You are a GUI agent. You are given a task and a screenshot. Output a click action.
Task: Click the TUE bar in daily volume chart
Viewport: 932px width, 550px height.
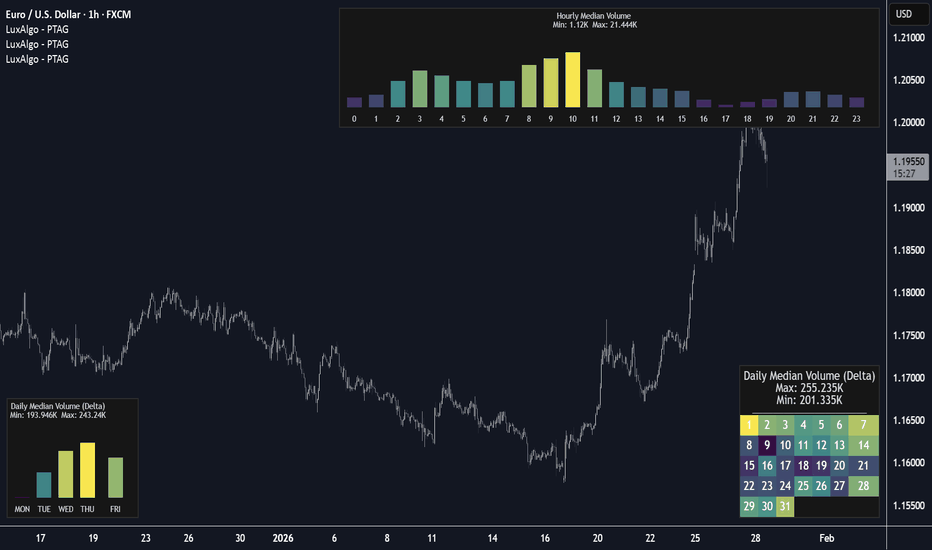point(43,485)
